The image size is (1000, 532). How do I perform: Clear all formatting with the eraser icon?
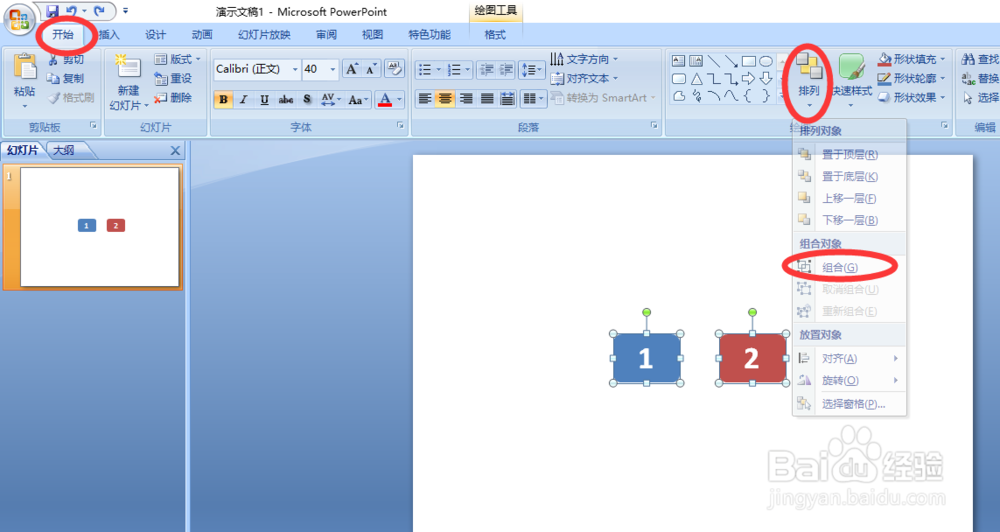pos(394,69)
